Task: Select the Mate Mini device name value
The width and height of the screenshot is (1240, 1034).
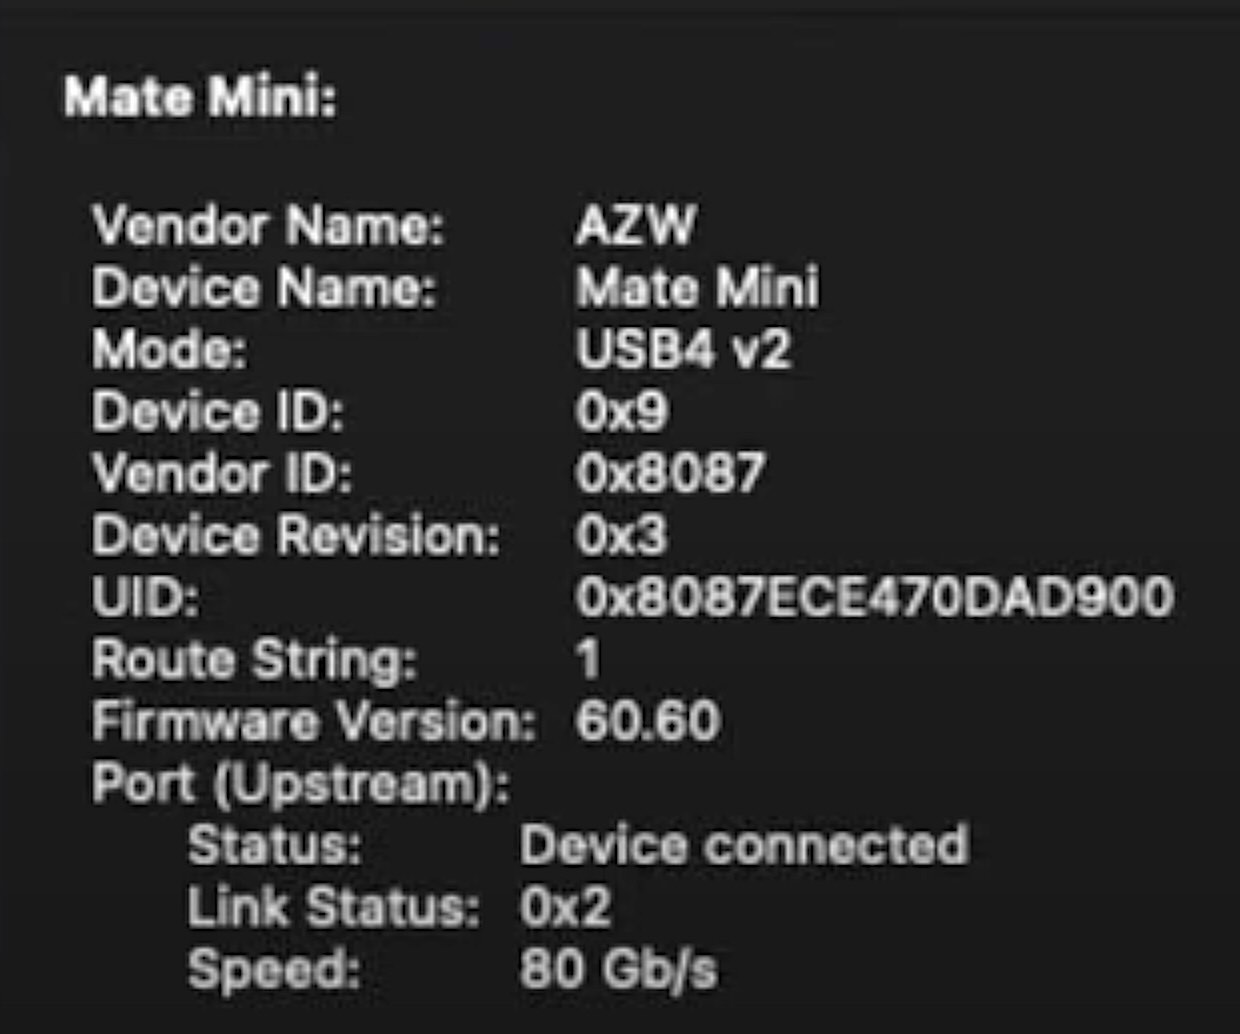Action: click(x=697, y=288)
